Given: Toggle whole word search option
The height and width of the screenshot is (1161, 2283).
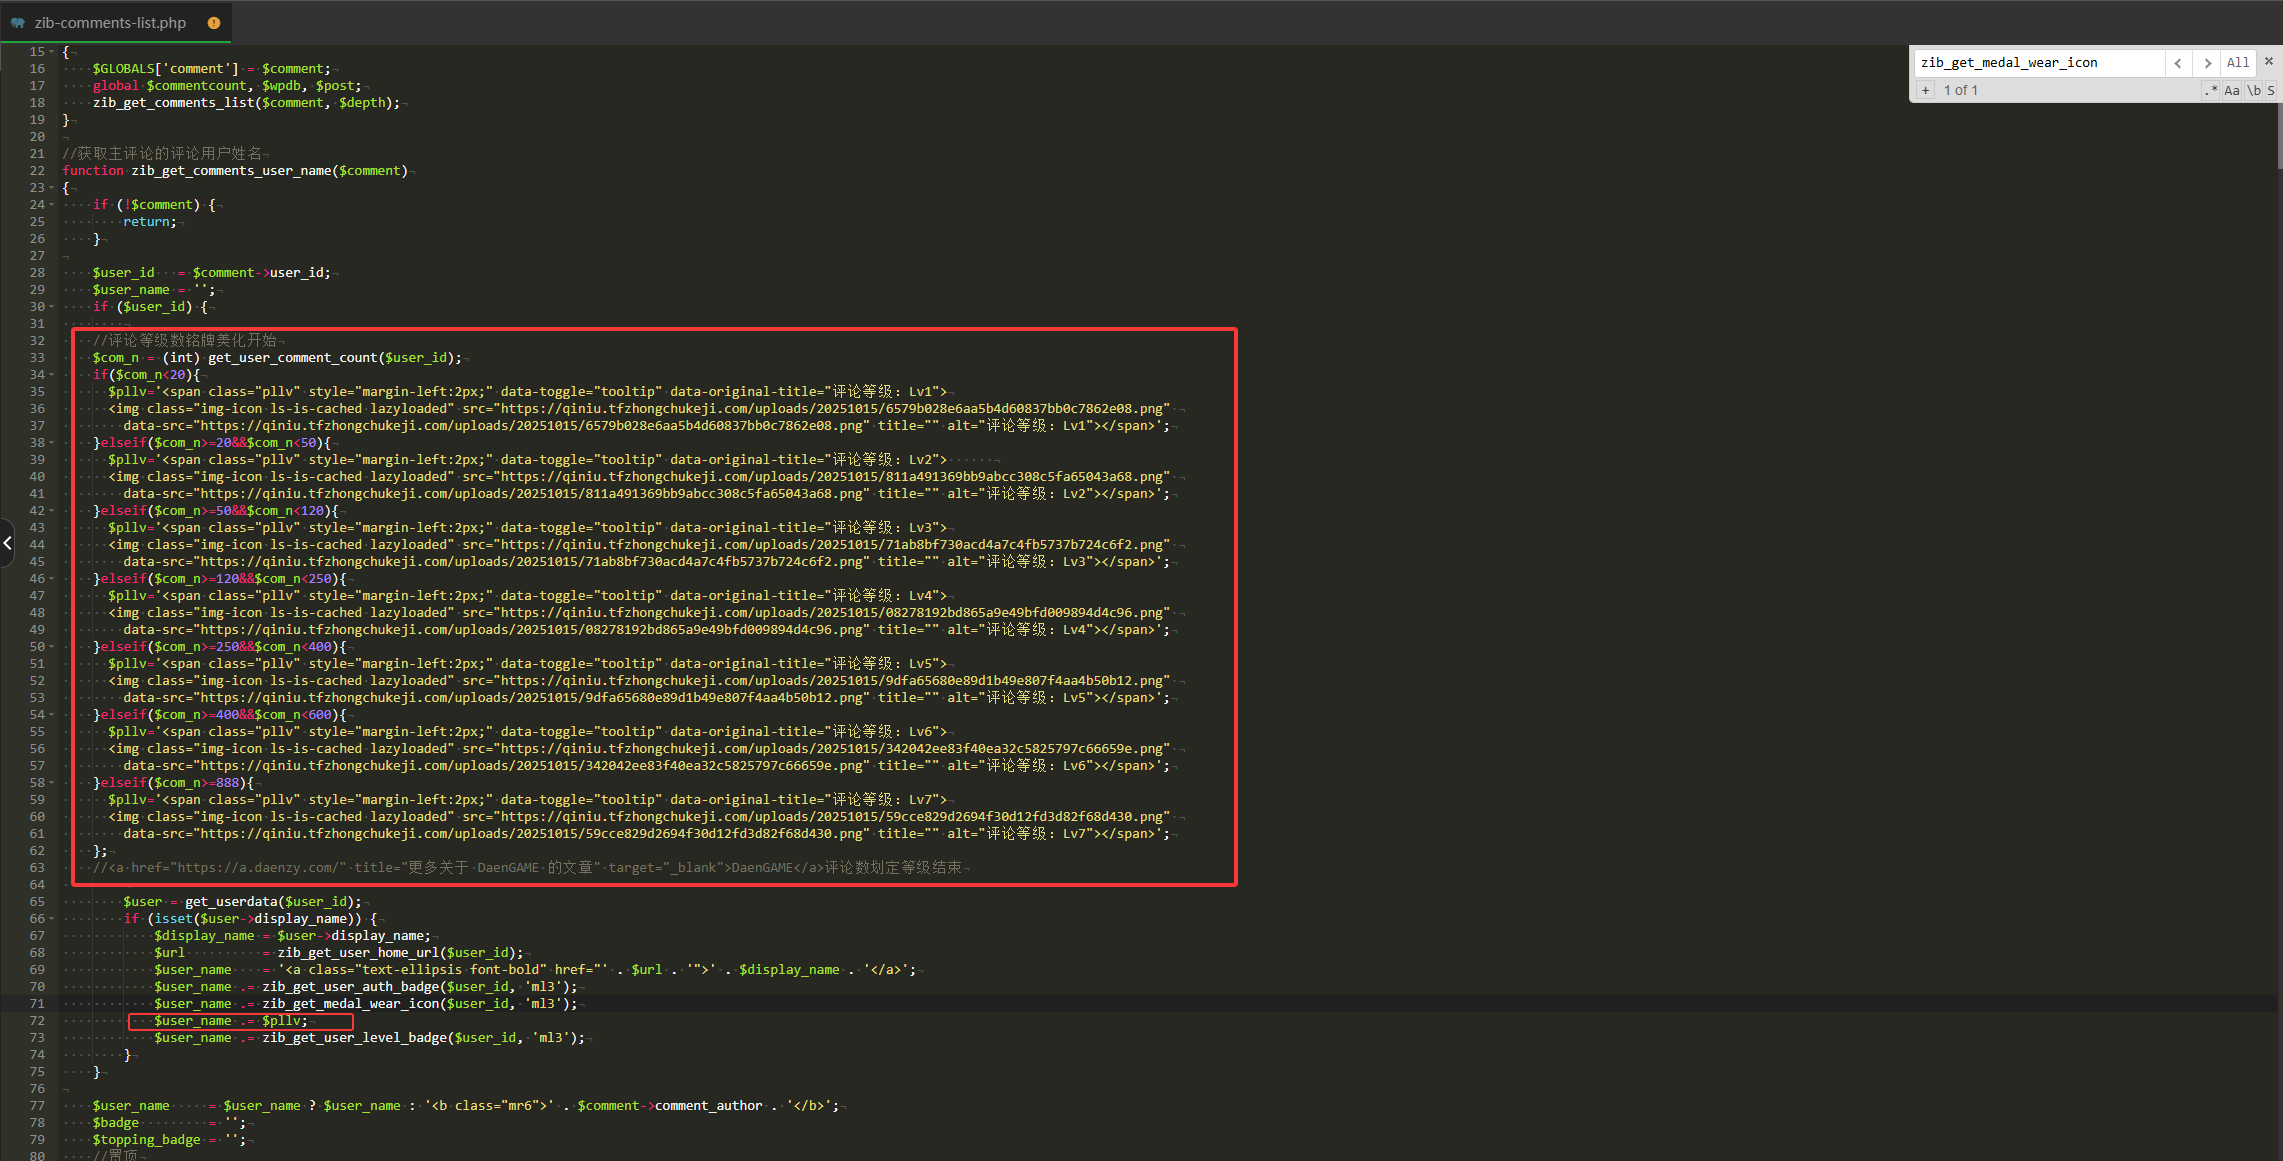Looking at the screenshot, I should tap(2254, 90).
